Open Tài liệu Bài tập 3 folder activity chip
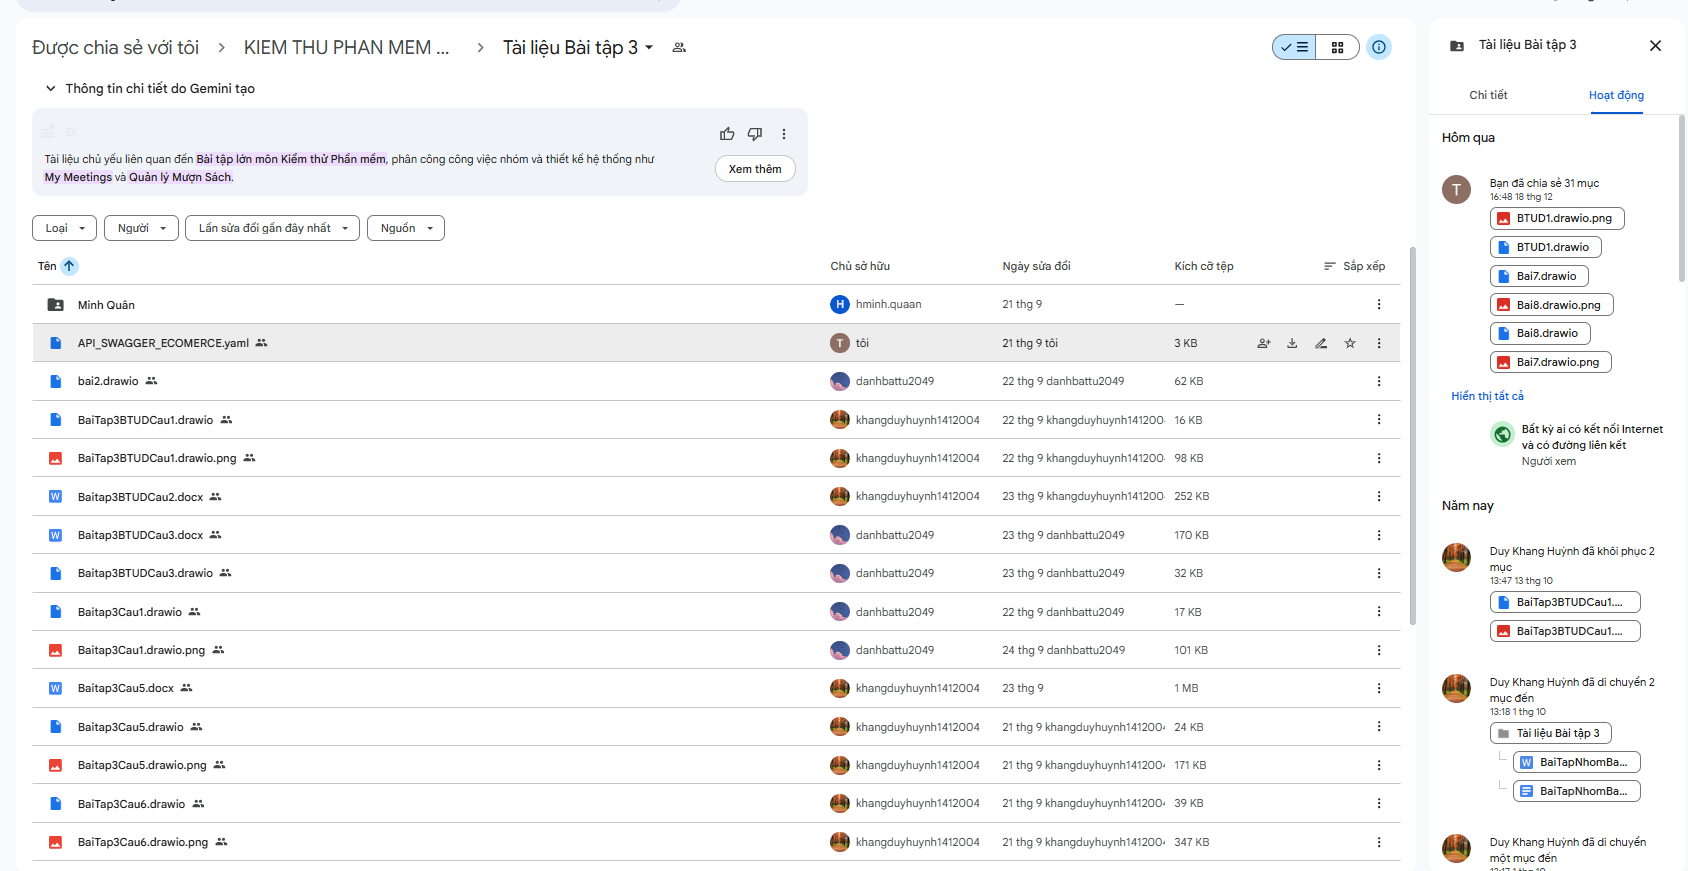Image resolution: width=1688 pixels, height=871 pixels. click(x=1550, y=733)
